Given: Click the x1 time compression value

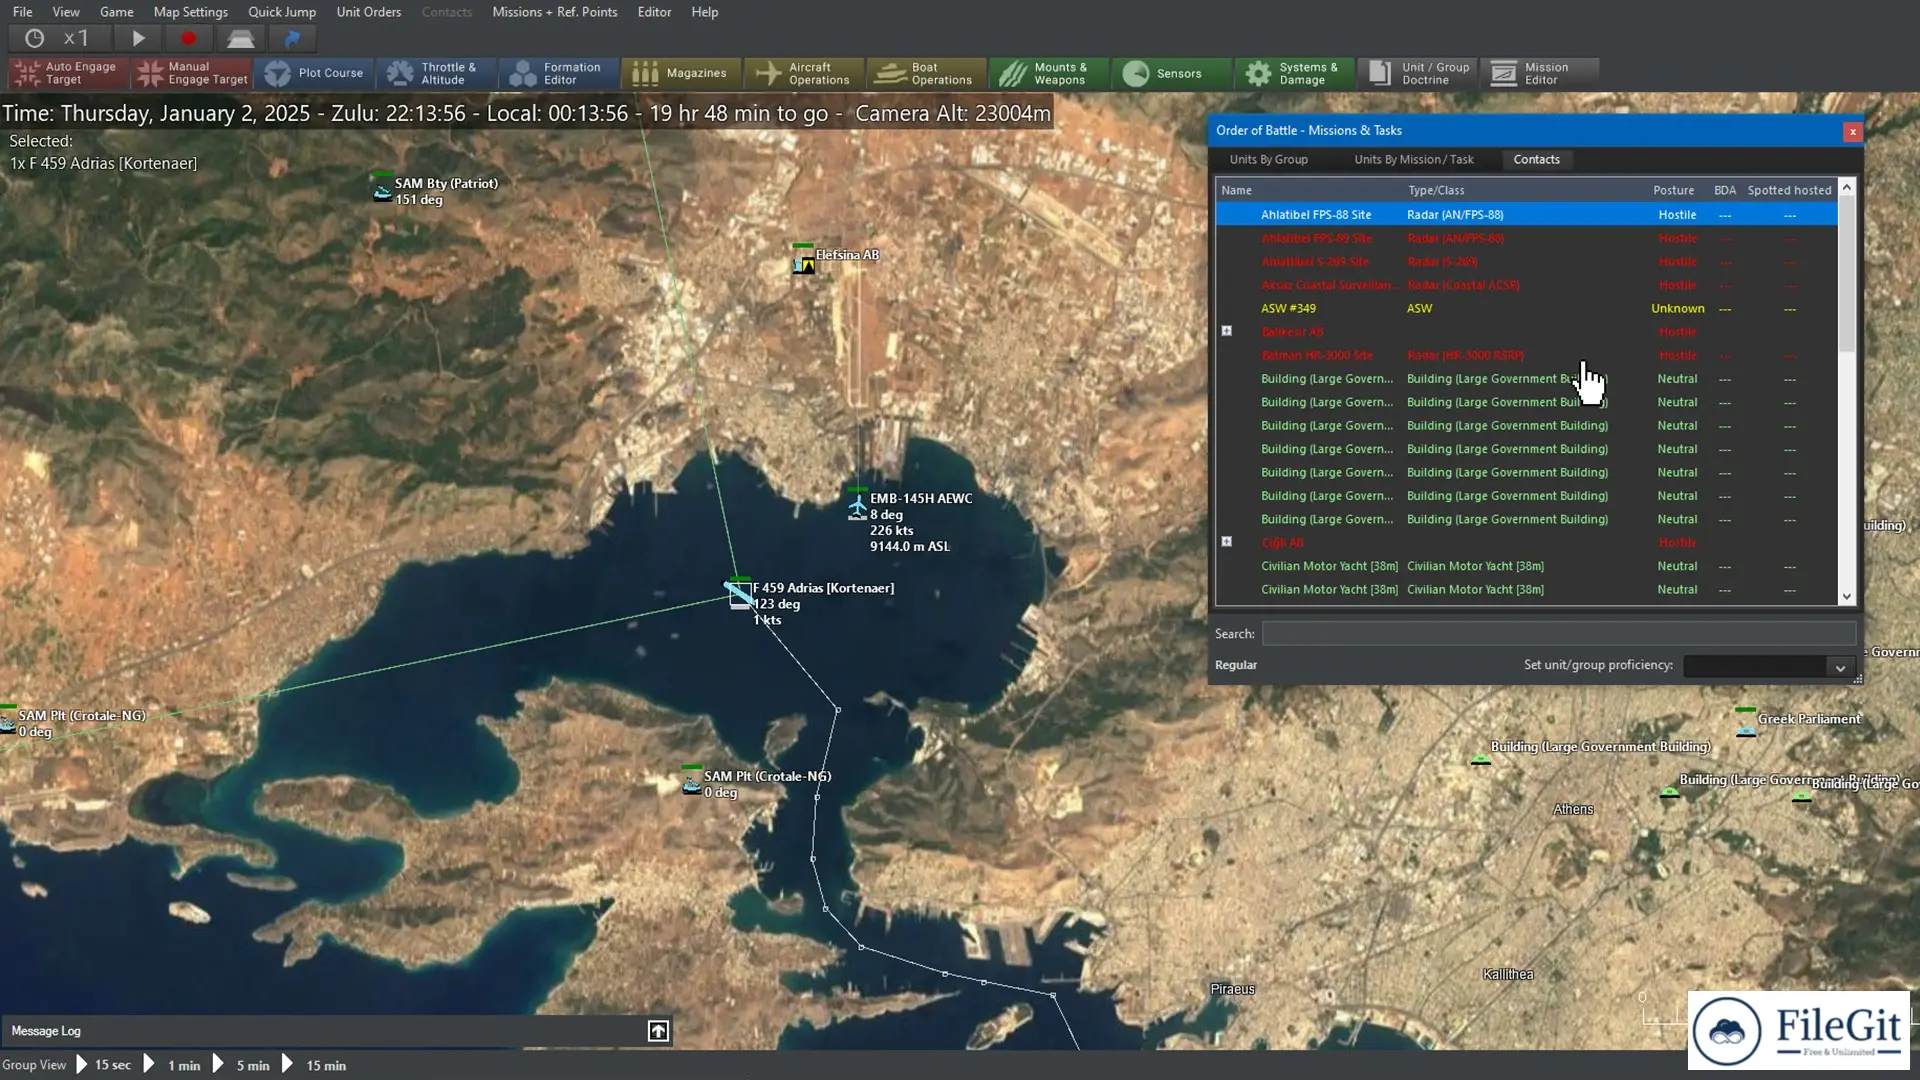Looking at the screenshot, I should click(x=76, y=38).
